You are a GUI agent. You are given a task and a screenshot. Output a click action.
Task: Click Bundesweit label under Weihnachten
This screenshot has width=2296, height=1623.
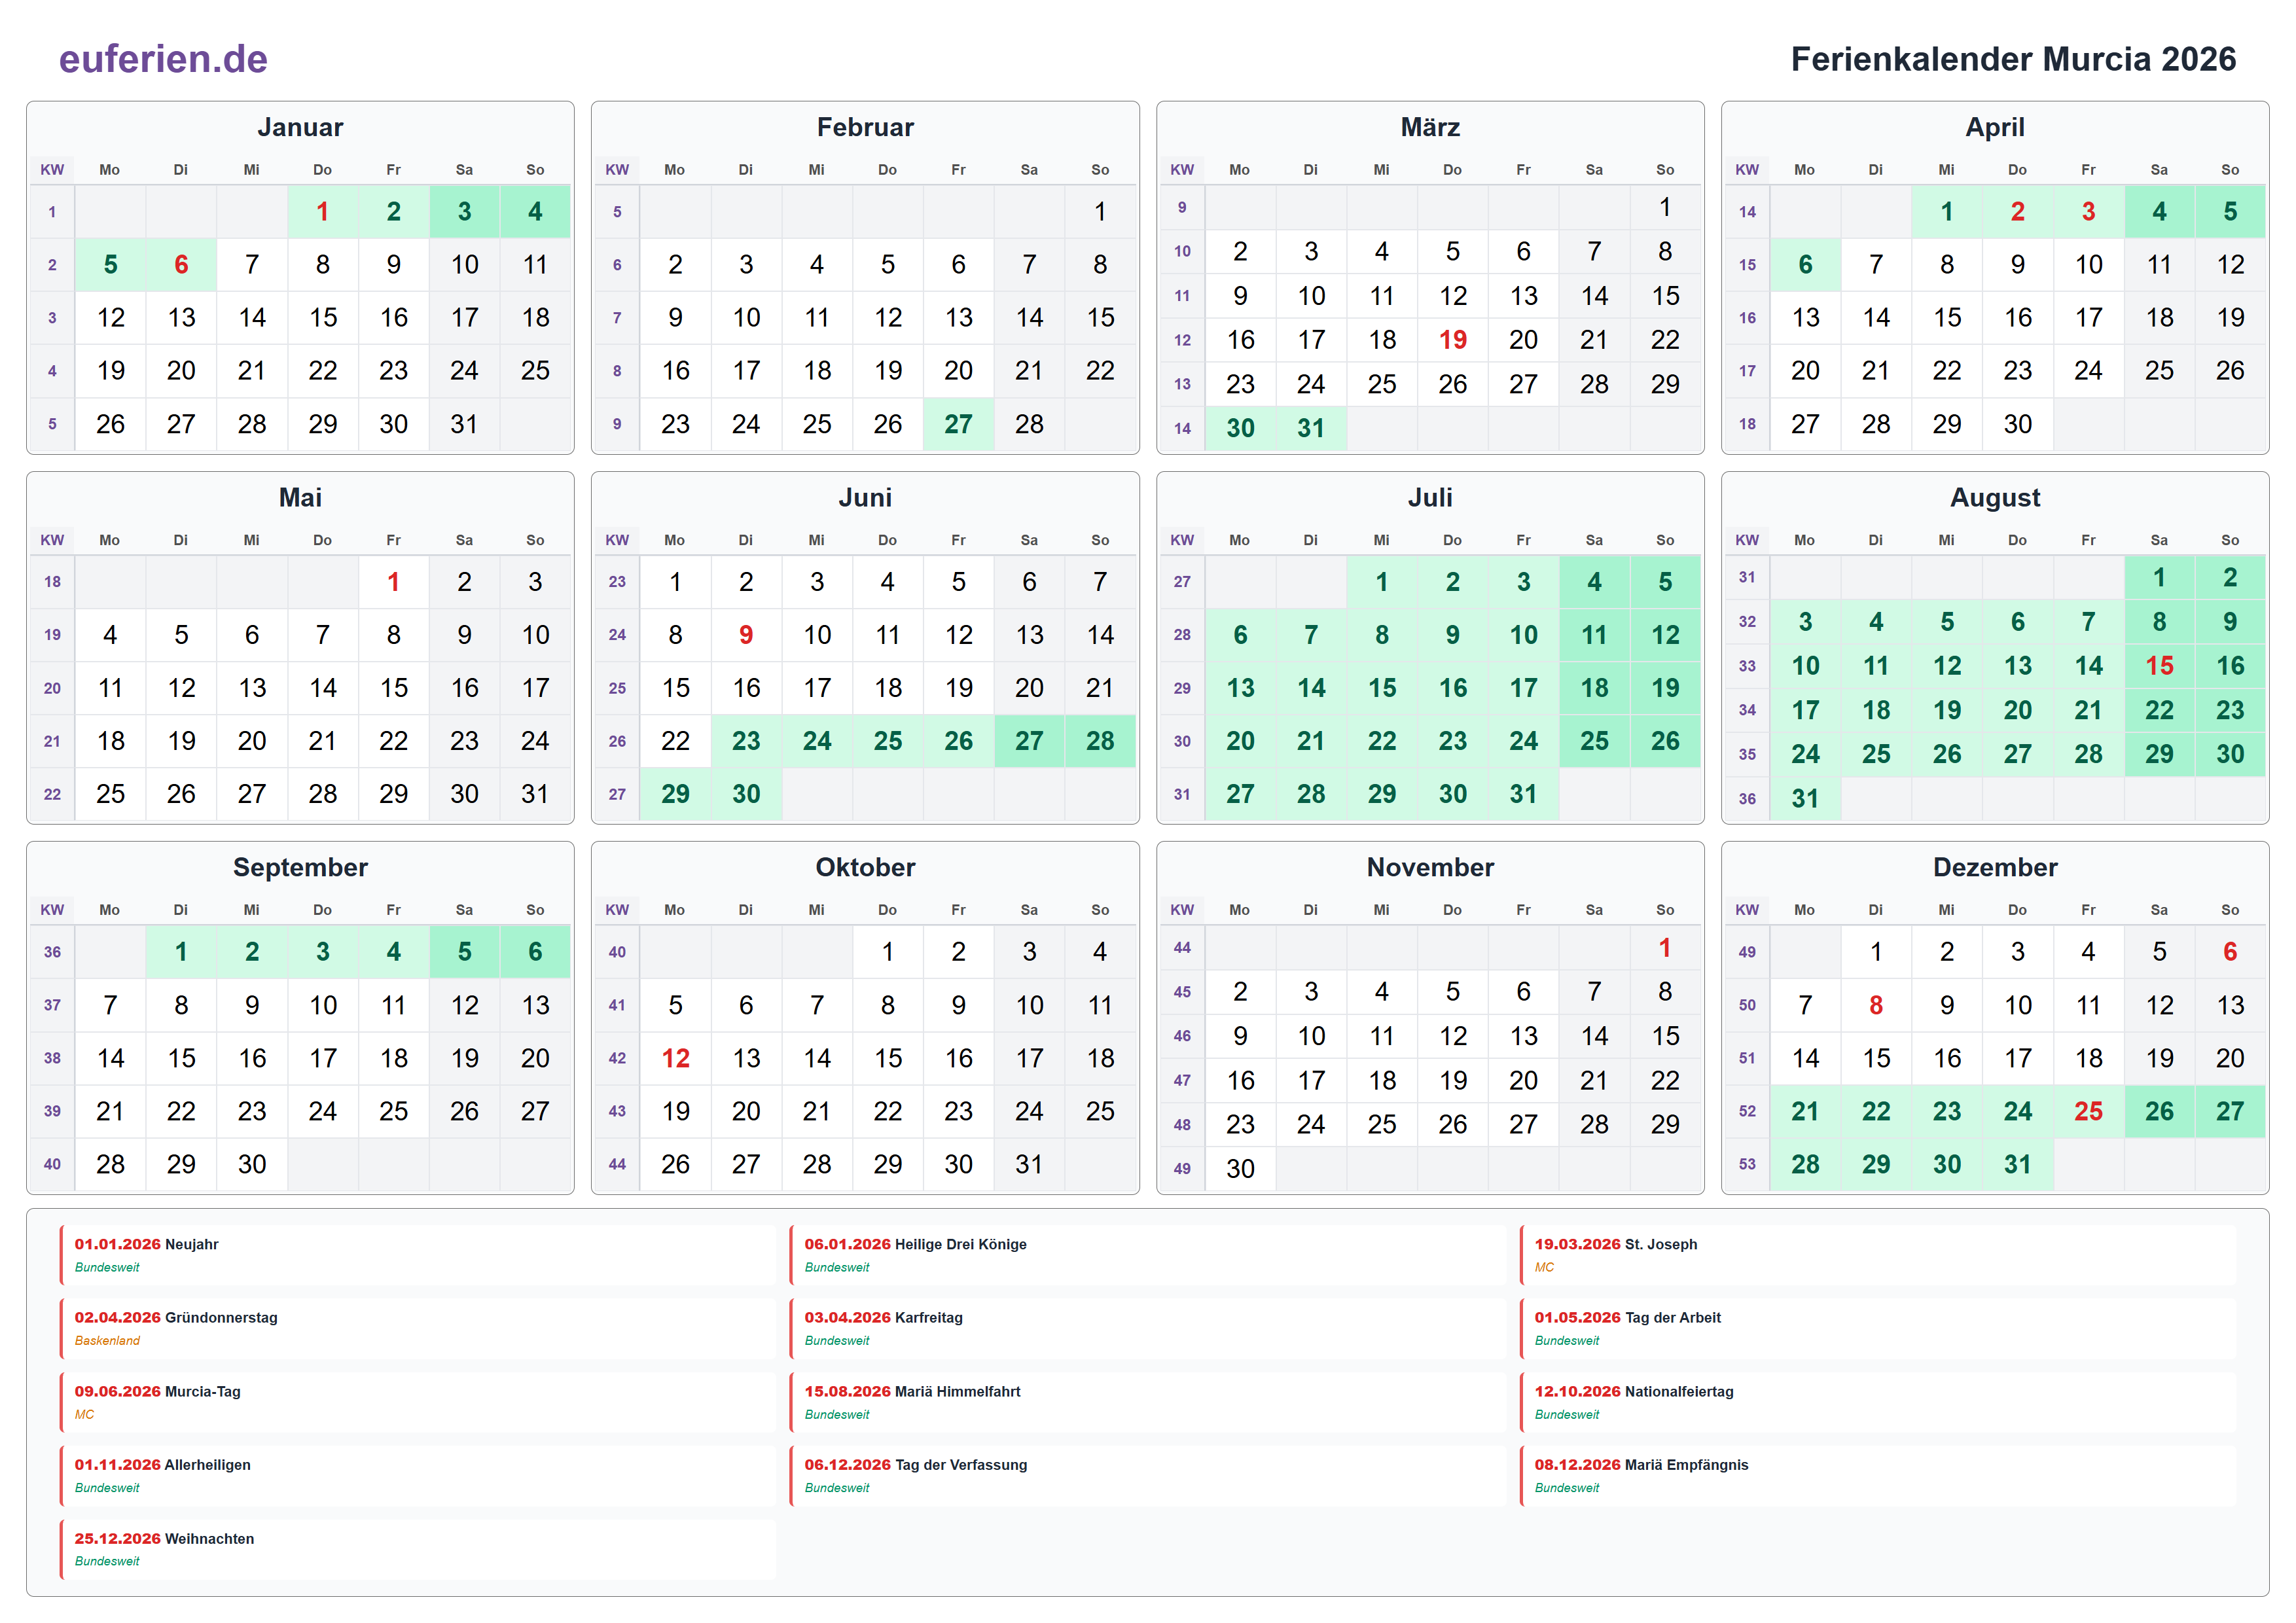click(x=107, y=1561)
